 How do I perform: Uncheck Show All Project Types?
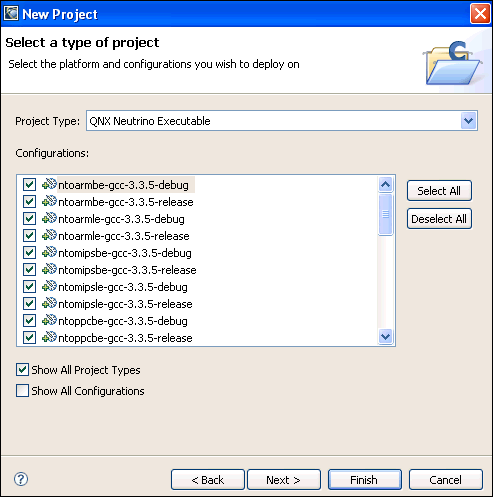[x=22, y=370]
